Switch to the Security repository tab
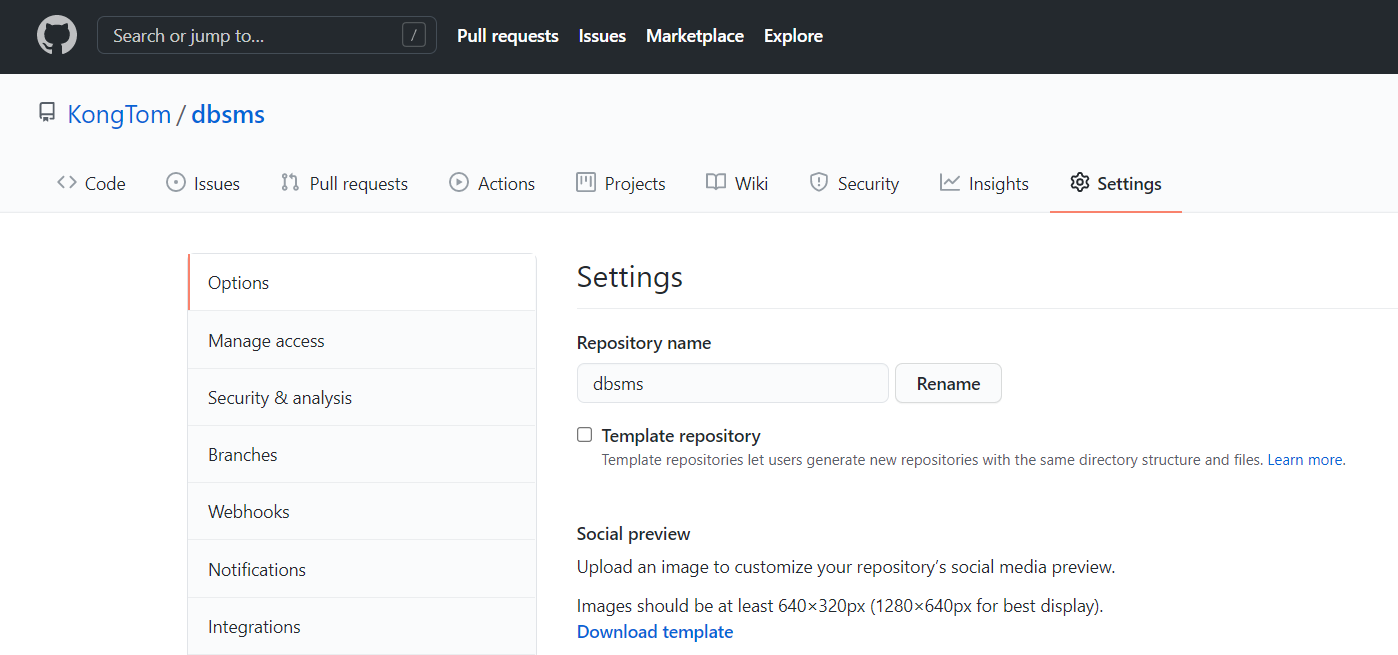The image size is (1398, 655). [854, 183]
